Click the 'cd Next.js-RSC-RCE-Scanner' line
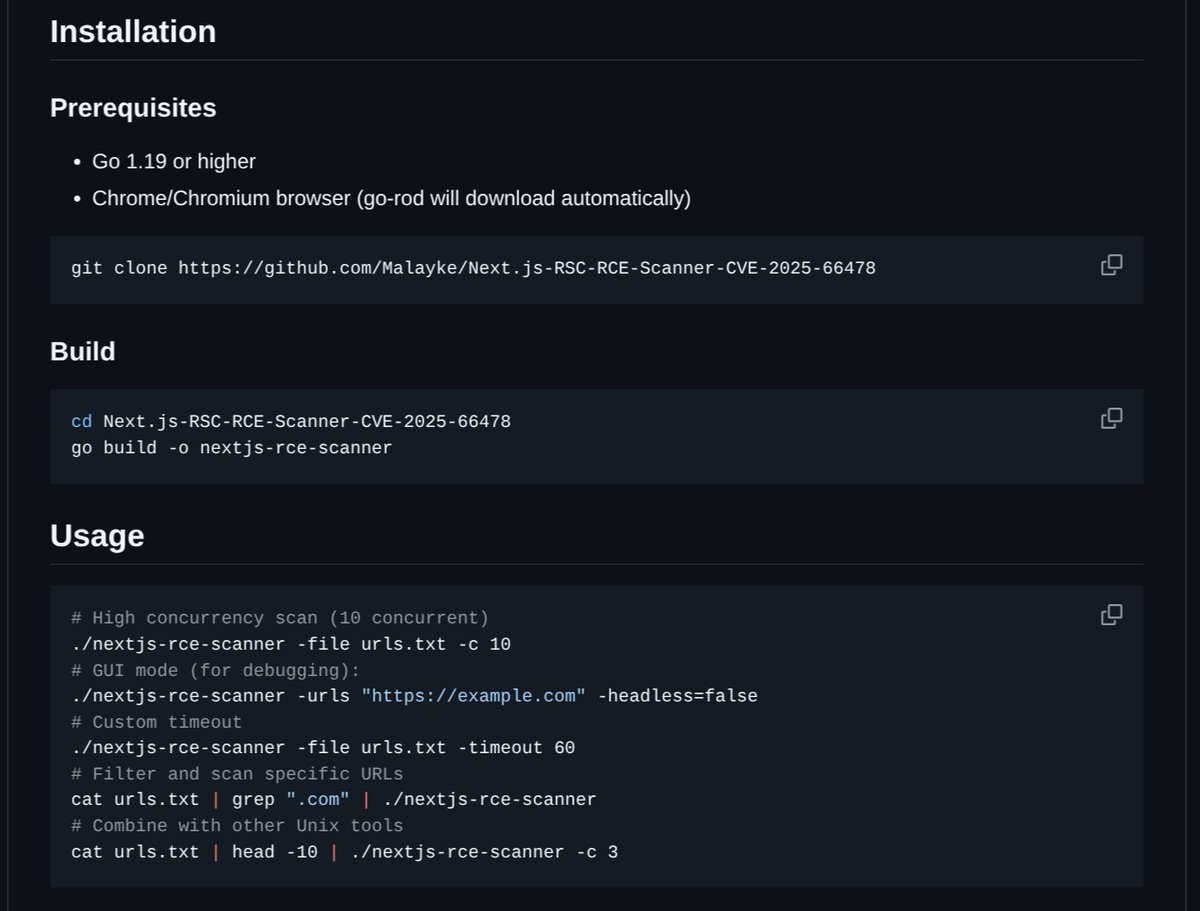 pos(291,422)
